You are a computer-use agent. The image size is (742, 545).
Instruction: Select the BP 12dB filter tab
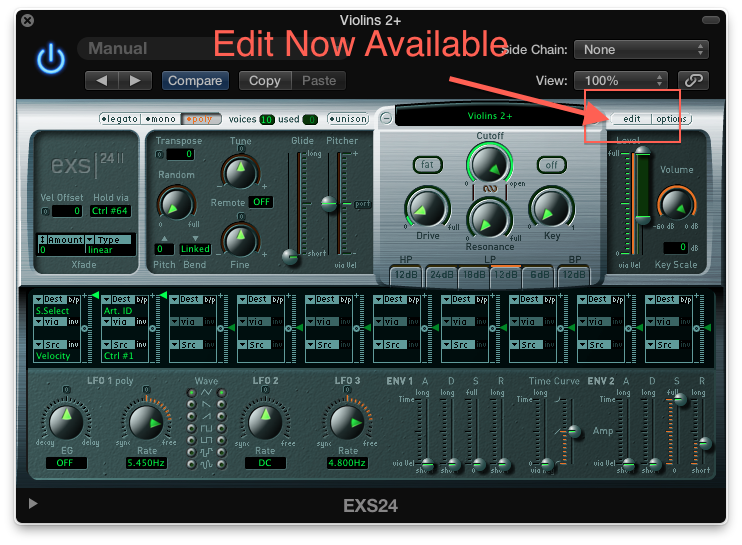coord(576,274)
